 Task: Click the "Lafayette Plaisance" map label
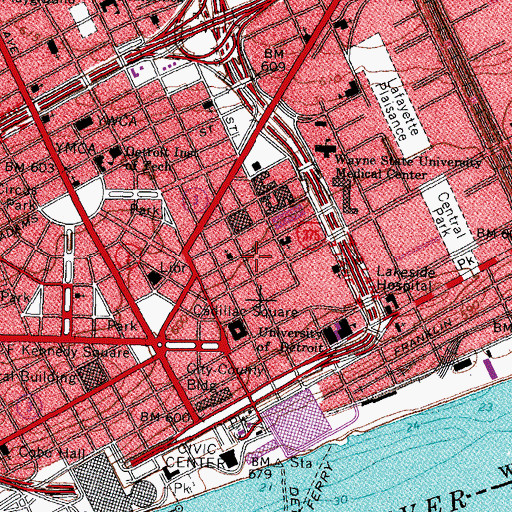click(398, 109)
